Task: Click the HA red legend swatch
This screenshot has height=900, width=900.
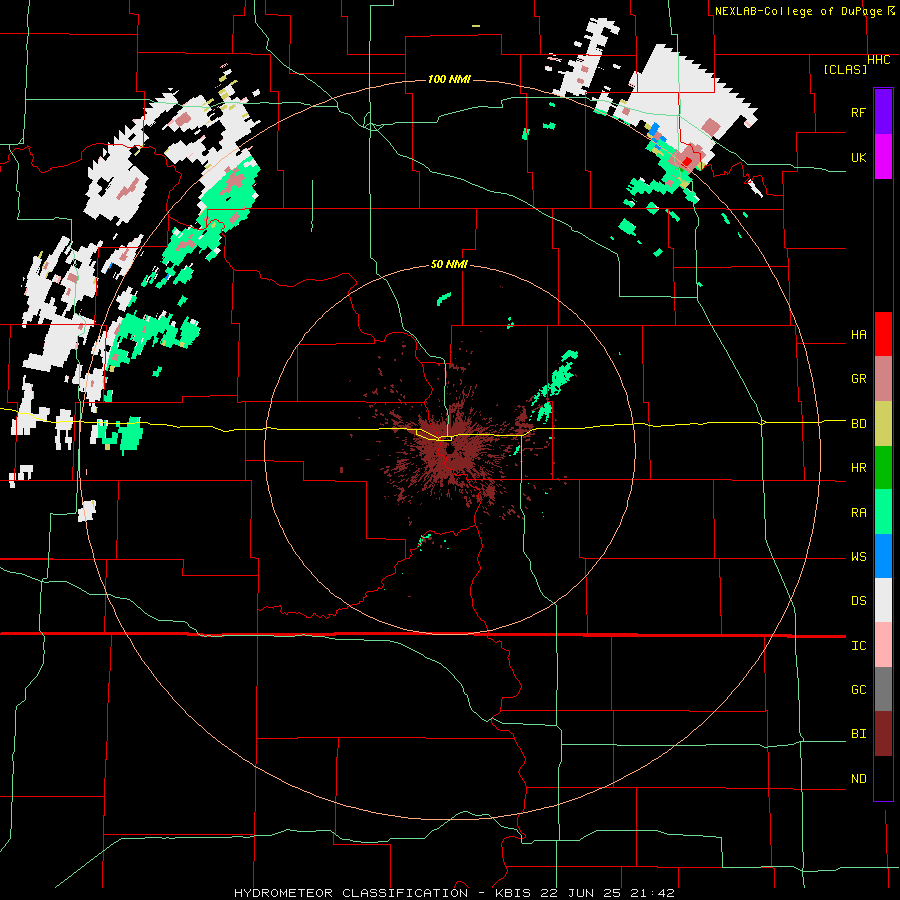Action: pyautogui.click(x=883, y=334)
